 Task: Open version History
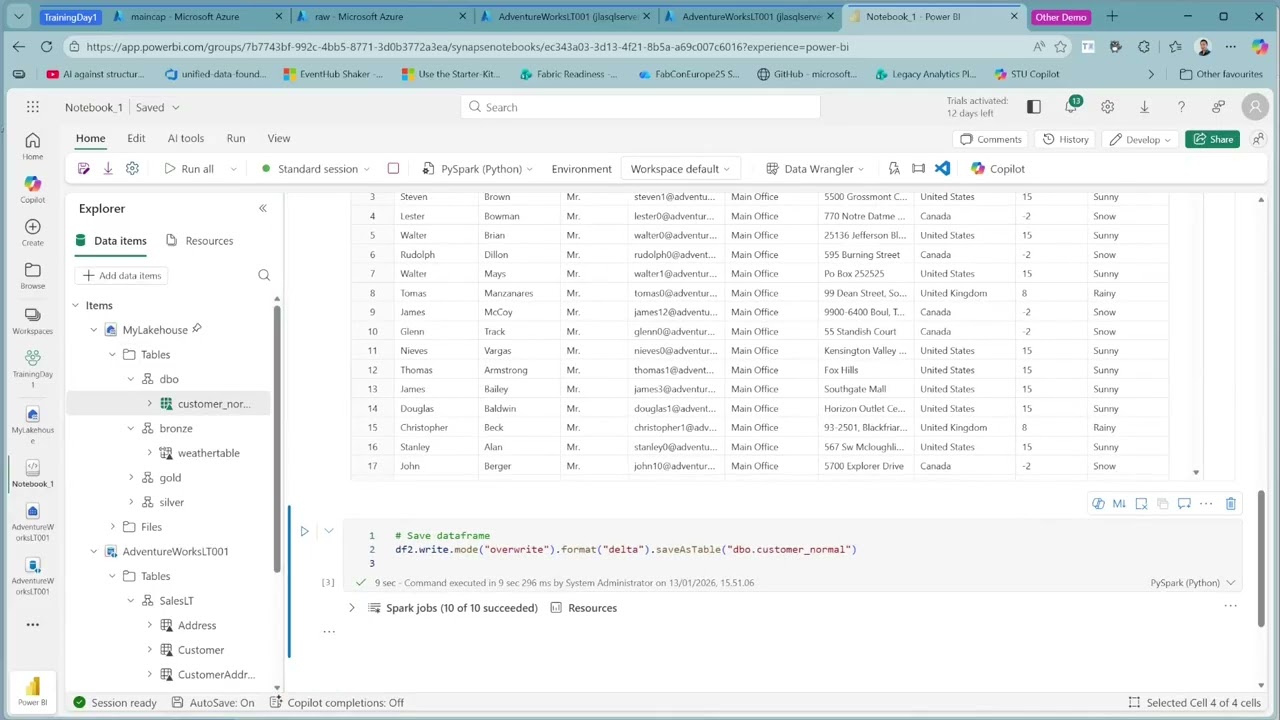1065,139
